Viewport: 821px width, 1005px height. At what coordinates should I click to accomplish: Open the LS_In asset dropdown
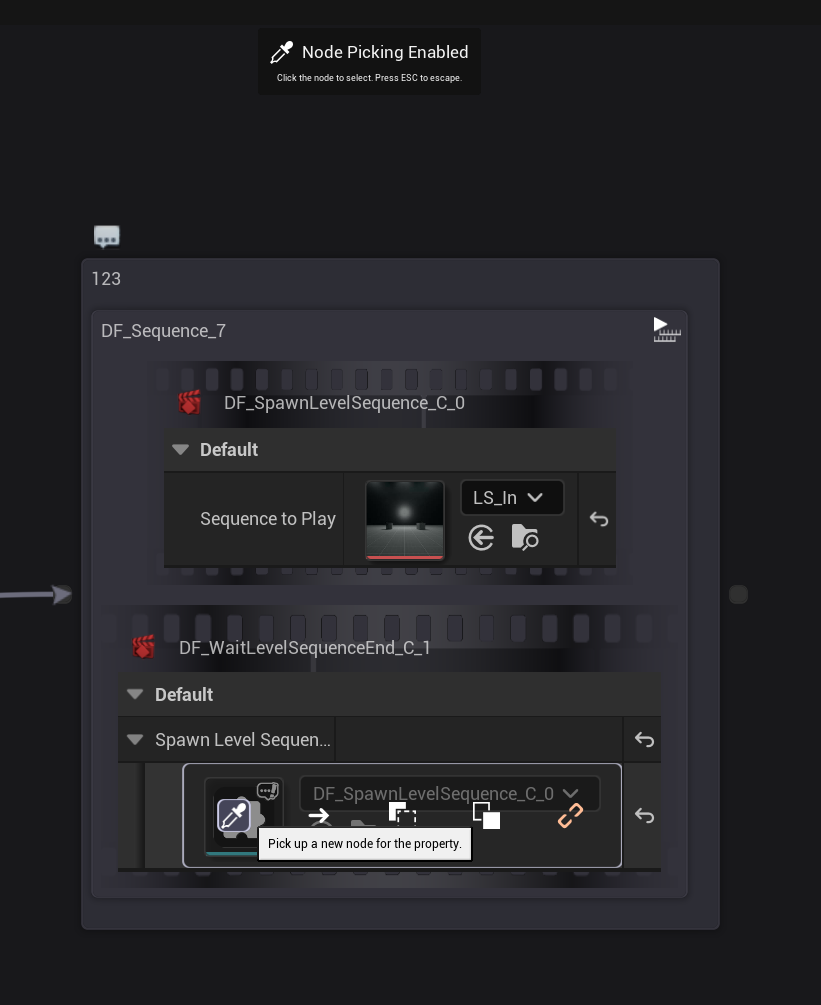pos(512,498)
